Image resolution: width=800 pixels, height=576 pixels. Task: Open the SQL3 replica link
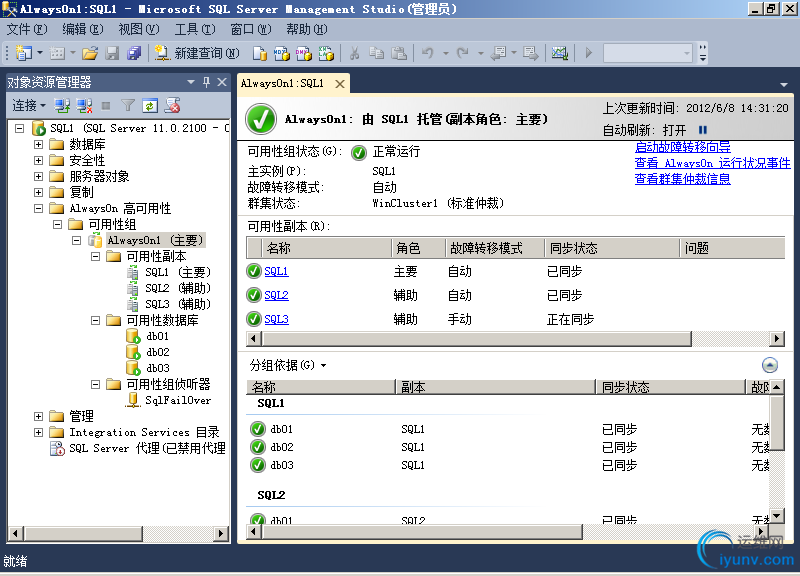[276, 319]
